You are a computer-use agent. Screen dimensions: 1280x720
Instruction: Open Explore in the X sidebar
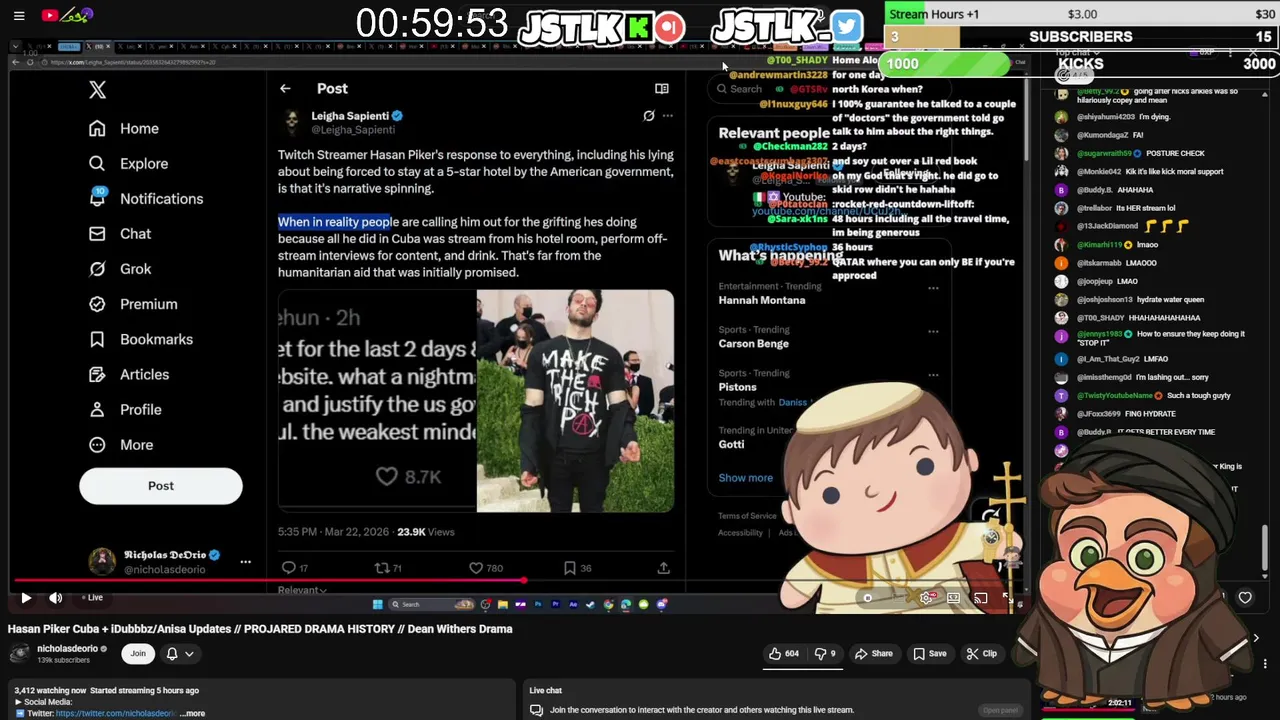(128, 164)
